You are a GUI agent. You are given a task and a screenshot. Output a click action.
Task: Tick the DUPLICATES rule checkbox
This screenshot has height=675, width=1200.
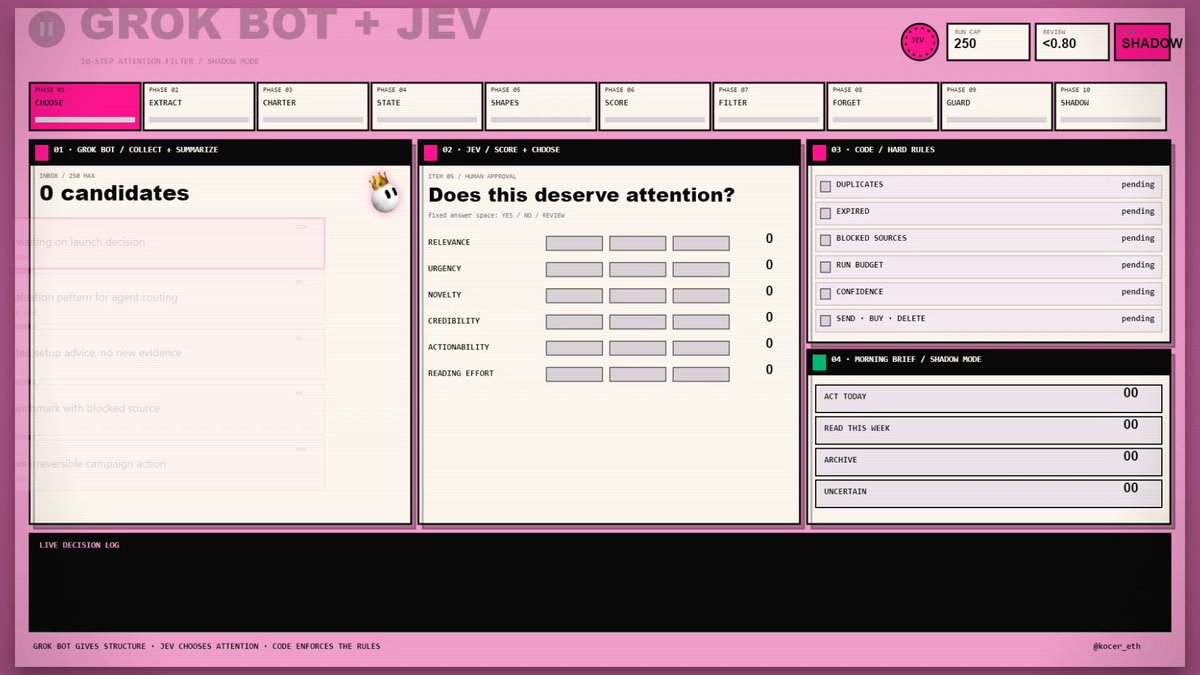pyautogui.click(x=825, y=186)
